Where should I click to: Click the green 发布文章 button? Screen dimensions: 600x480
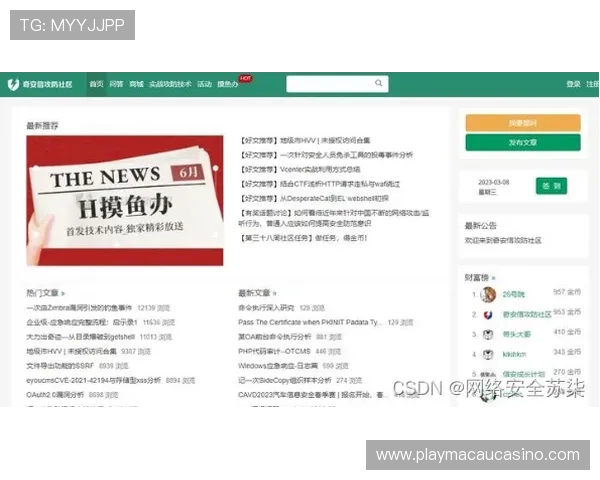pyautogui.click(x=523, y=142)
